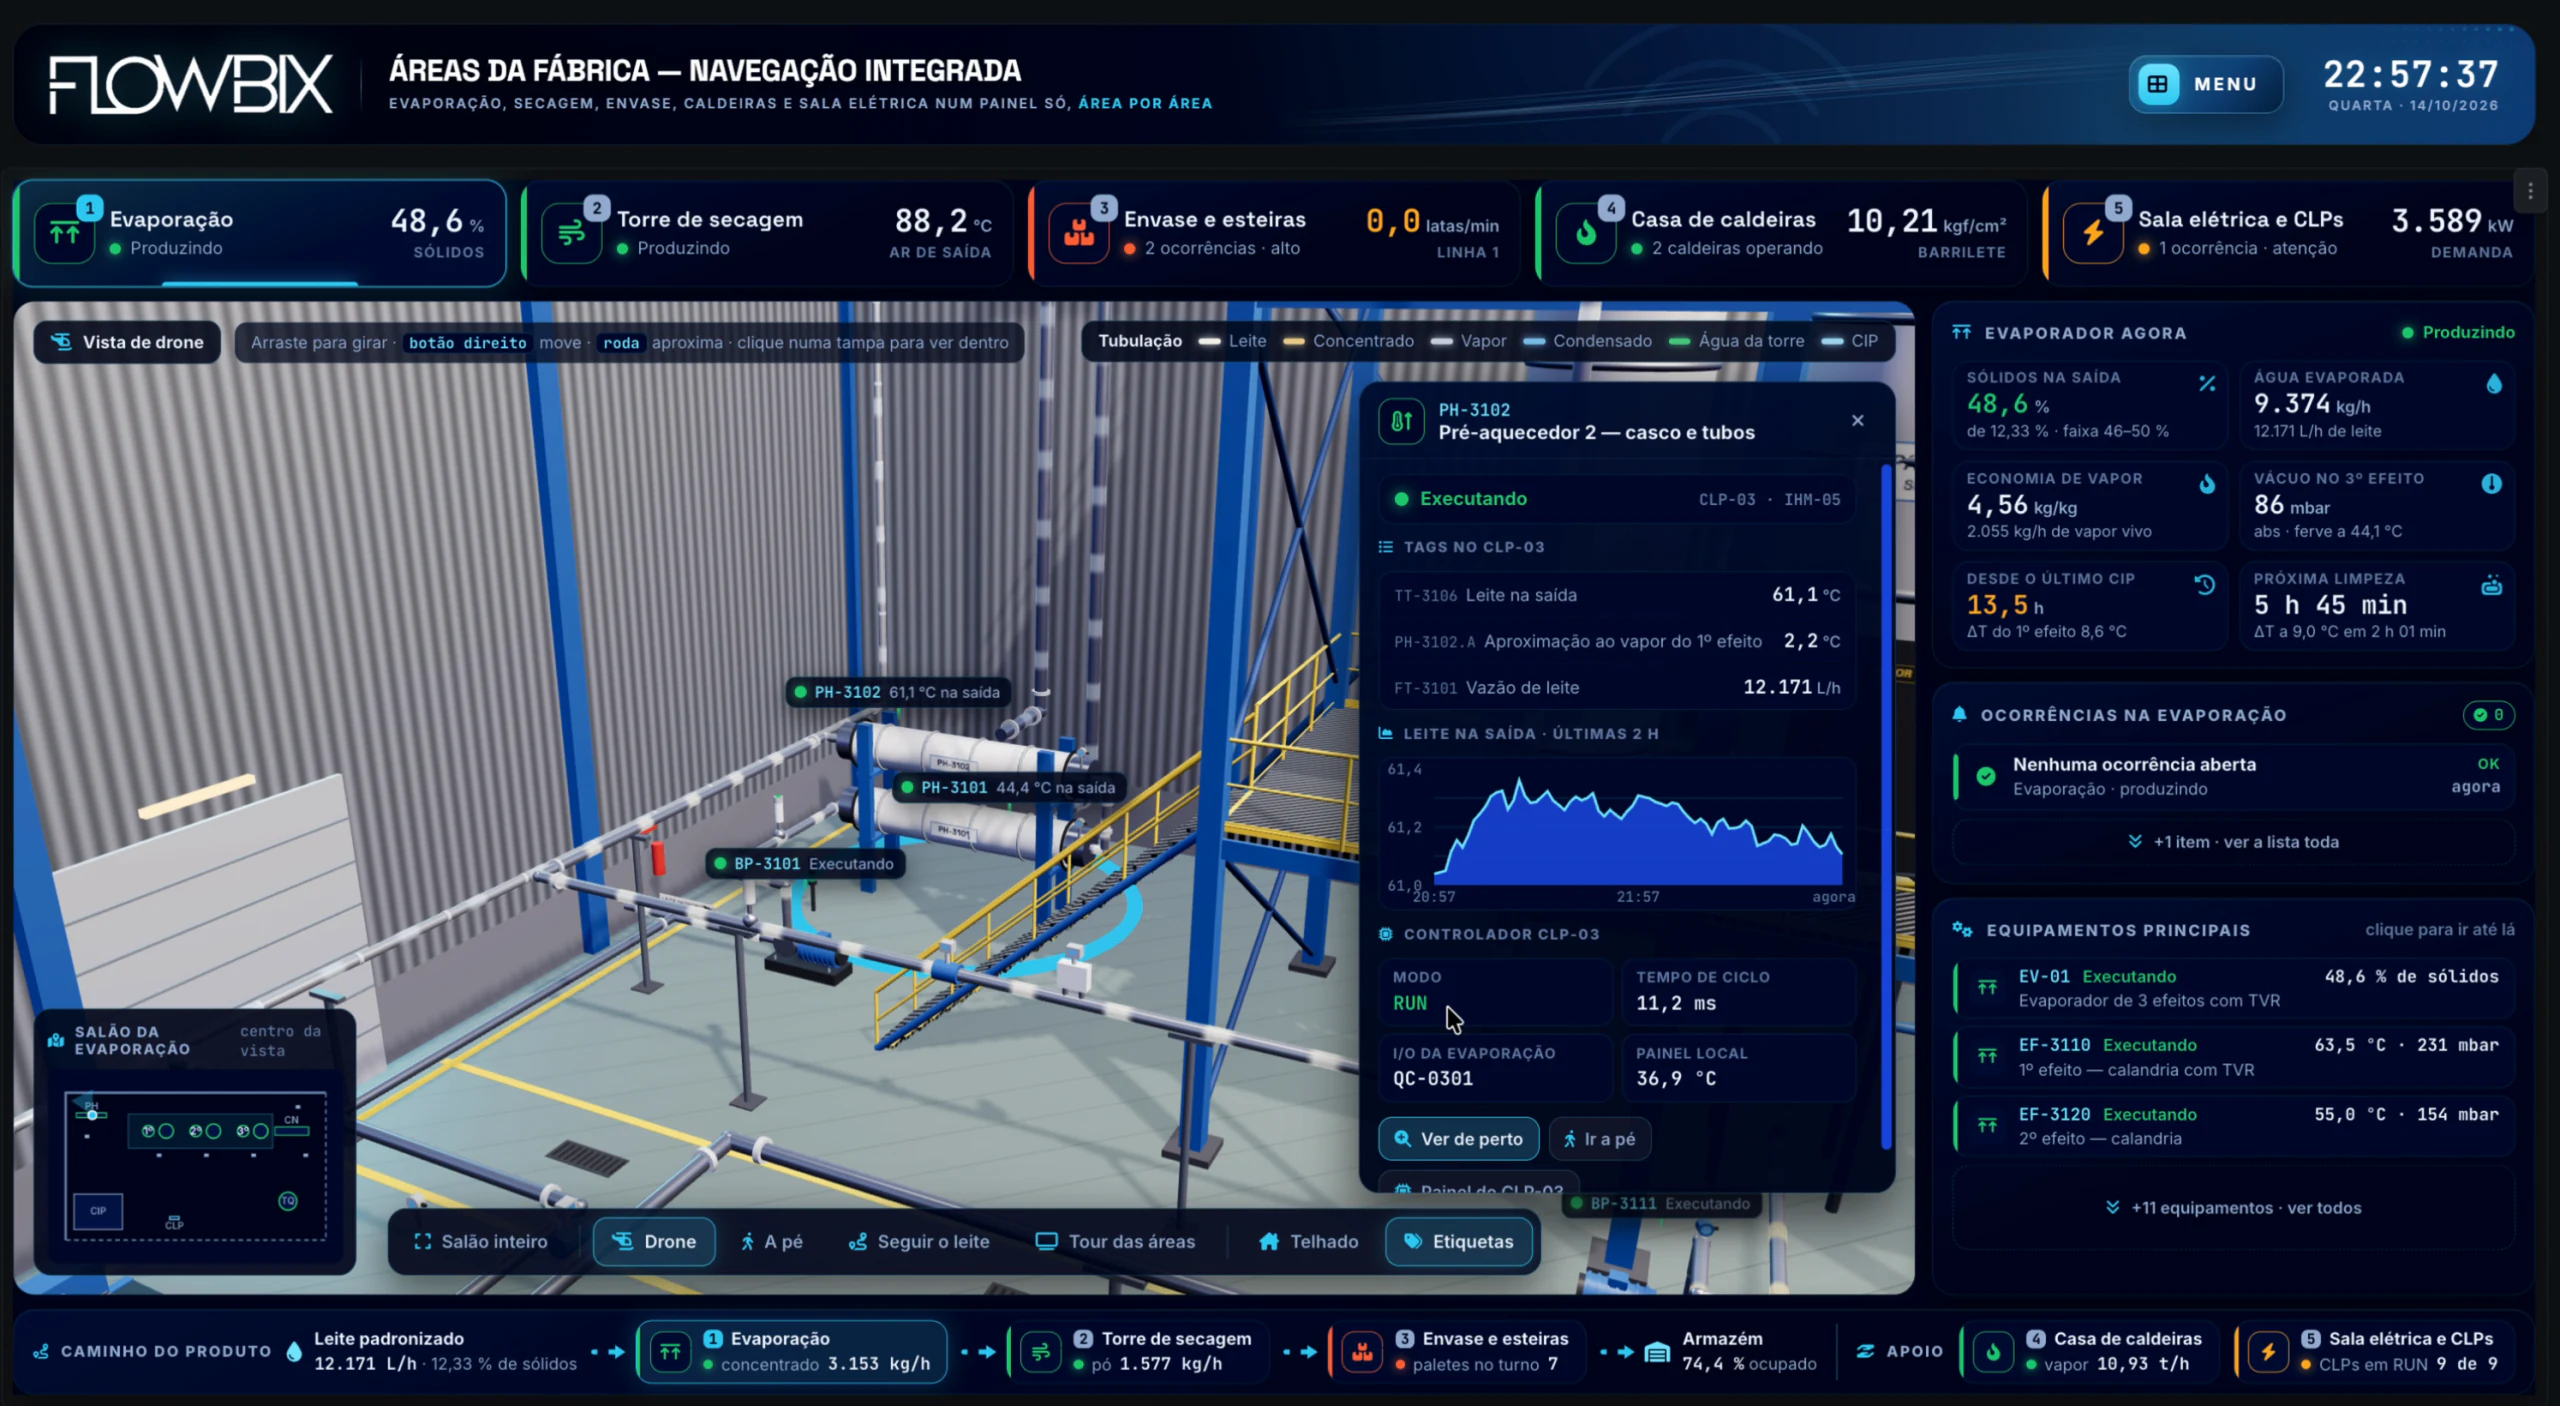Click the Ver de perto button
The height and width of the screenshot is (1406, 2560).
tap(1459, 1138)
